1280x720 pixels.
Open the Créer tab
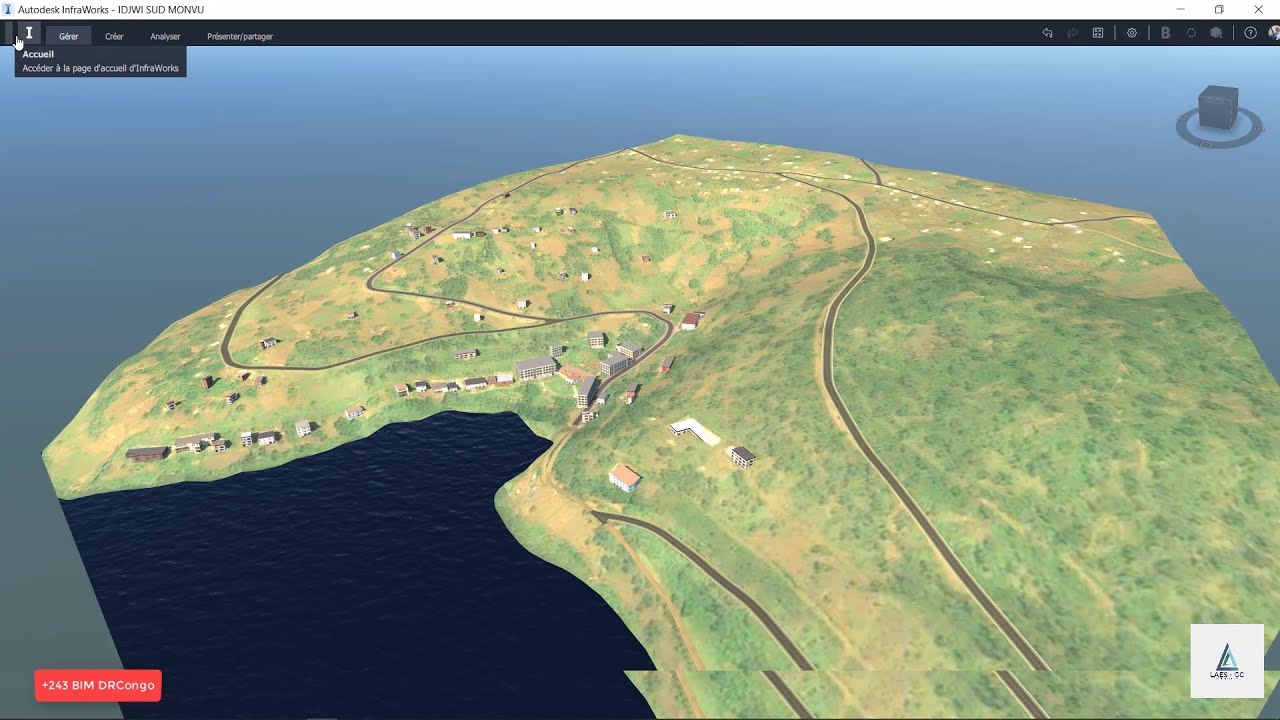[114, 36]
